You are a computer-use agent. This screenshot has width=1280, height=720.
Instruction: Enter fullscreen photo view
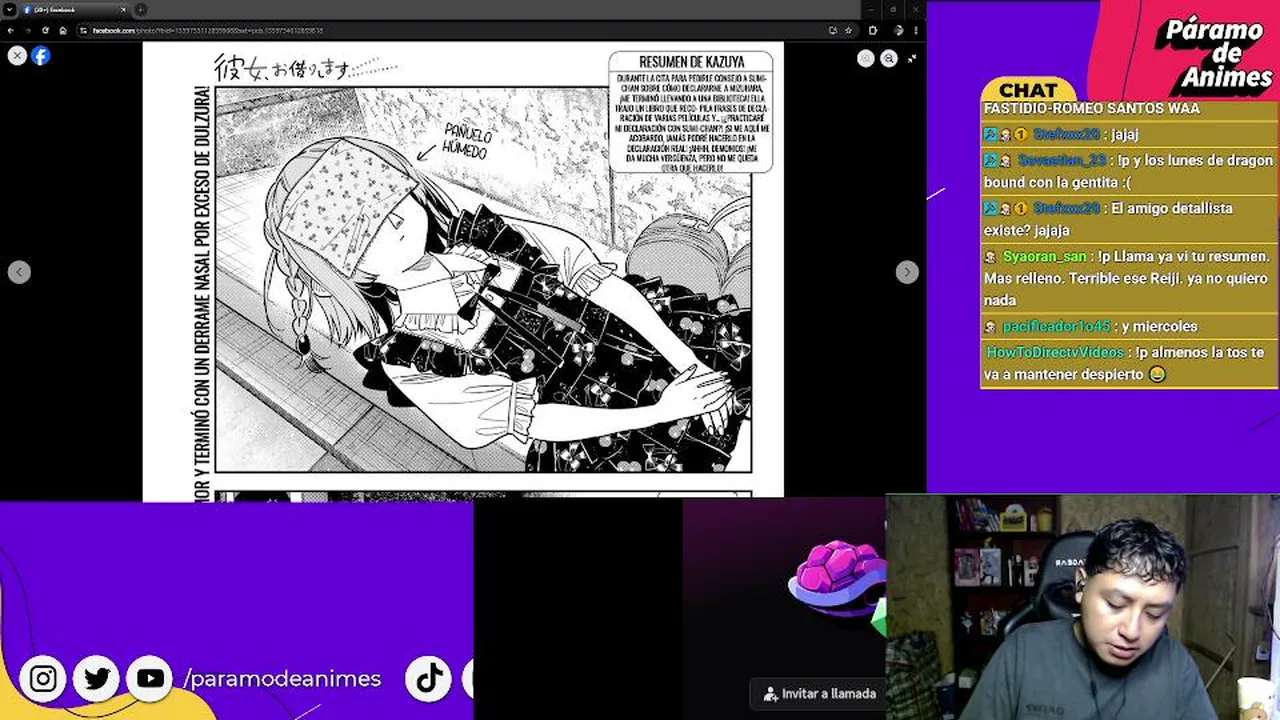tap(912, 59)
